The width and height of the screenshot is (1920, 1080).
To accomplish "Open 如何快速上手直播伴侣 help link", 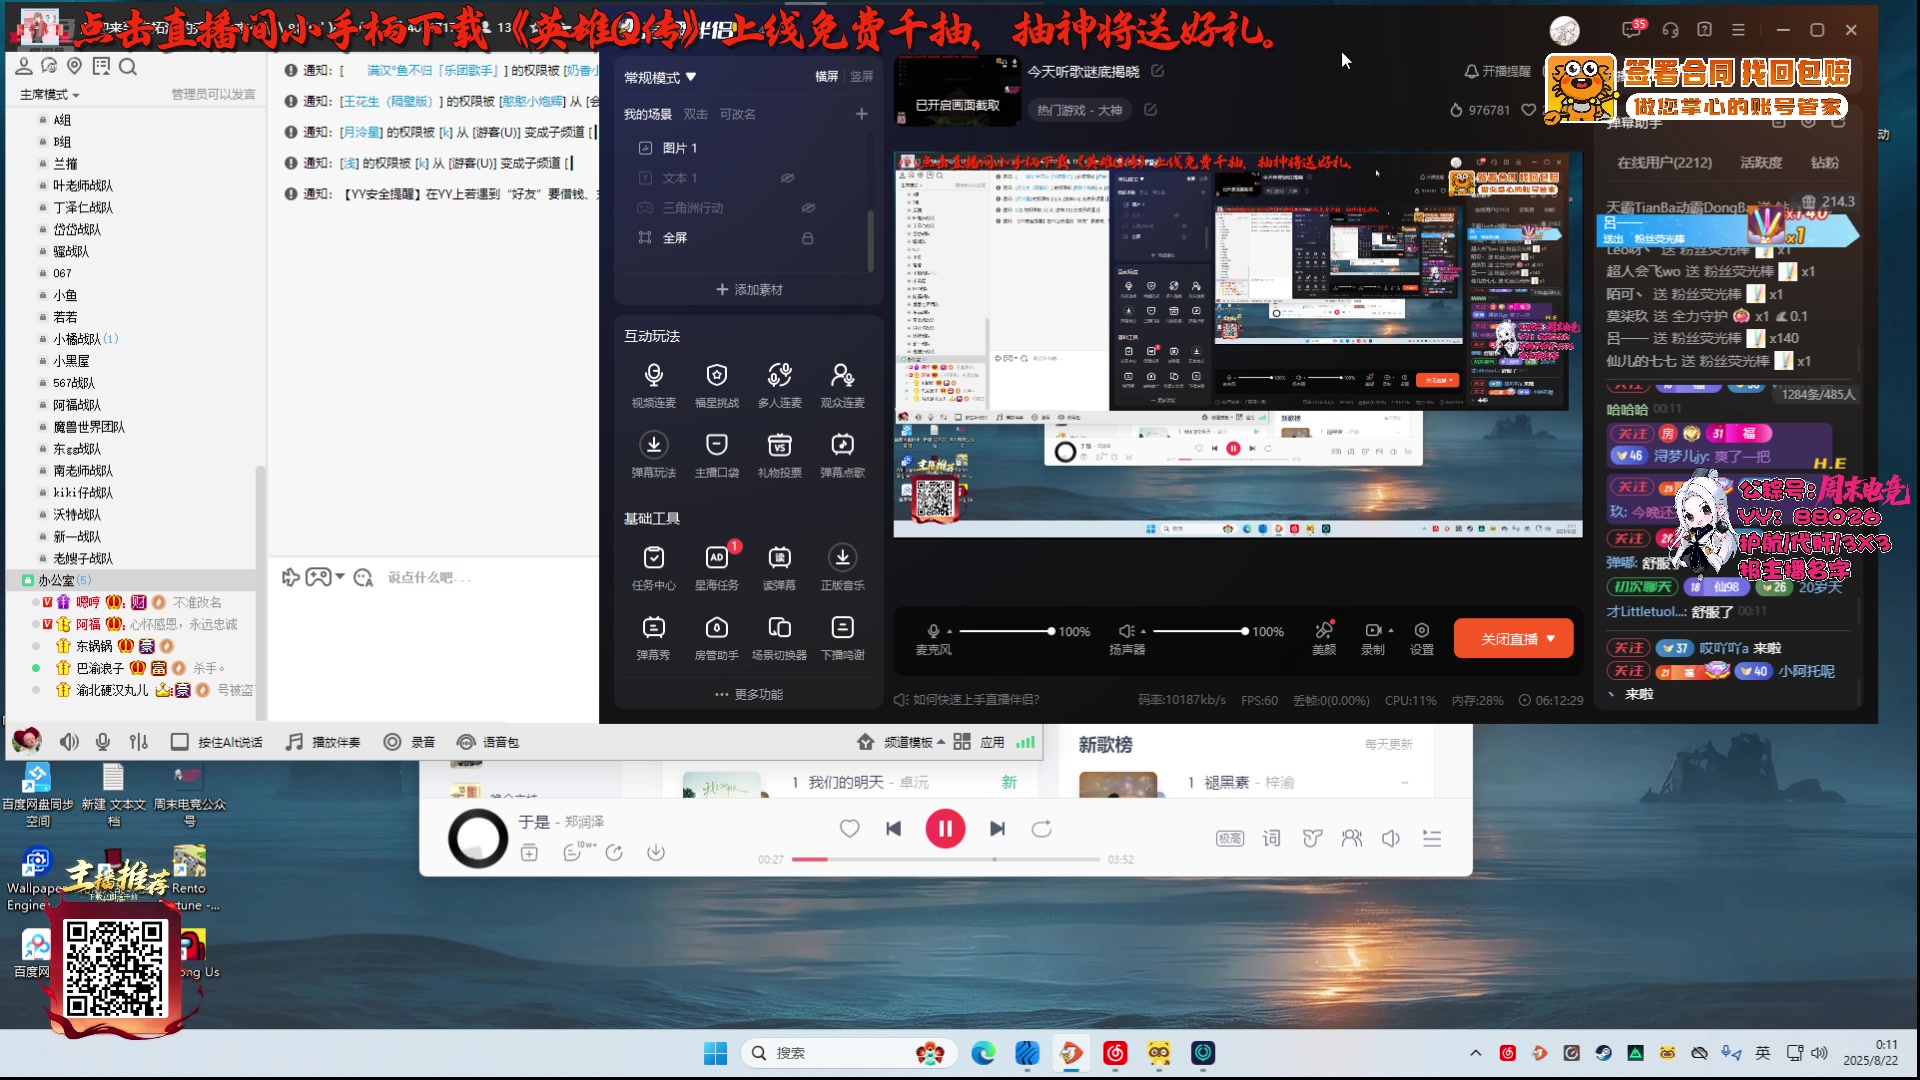I will (x=967, y=700).
